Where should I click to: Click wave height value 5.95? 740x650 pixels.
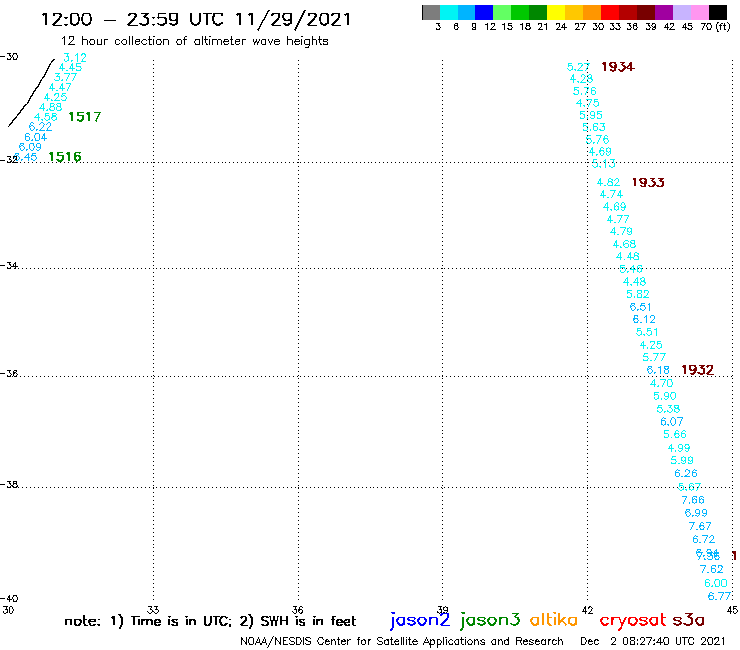coord(591,115)
